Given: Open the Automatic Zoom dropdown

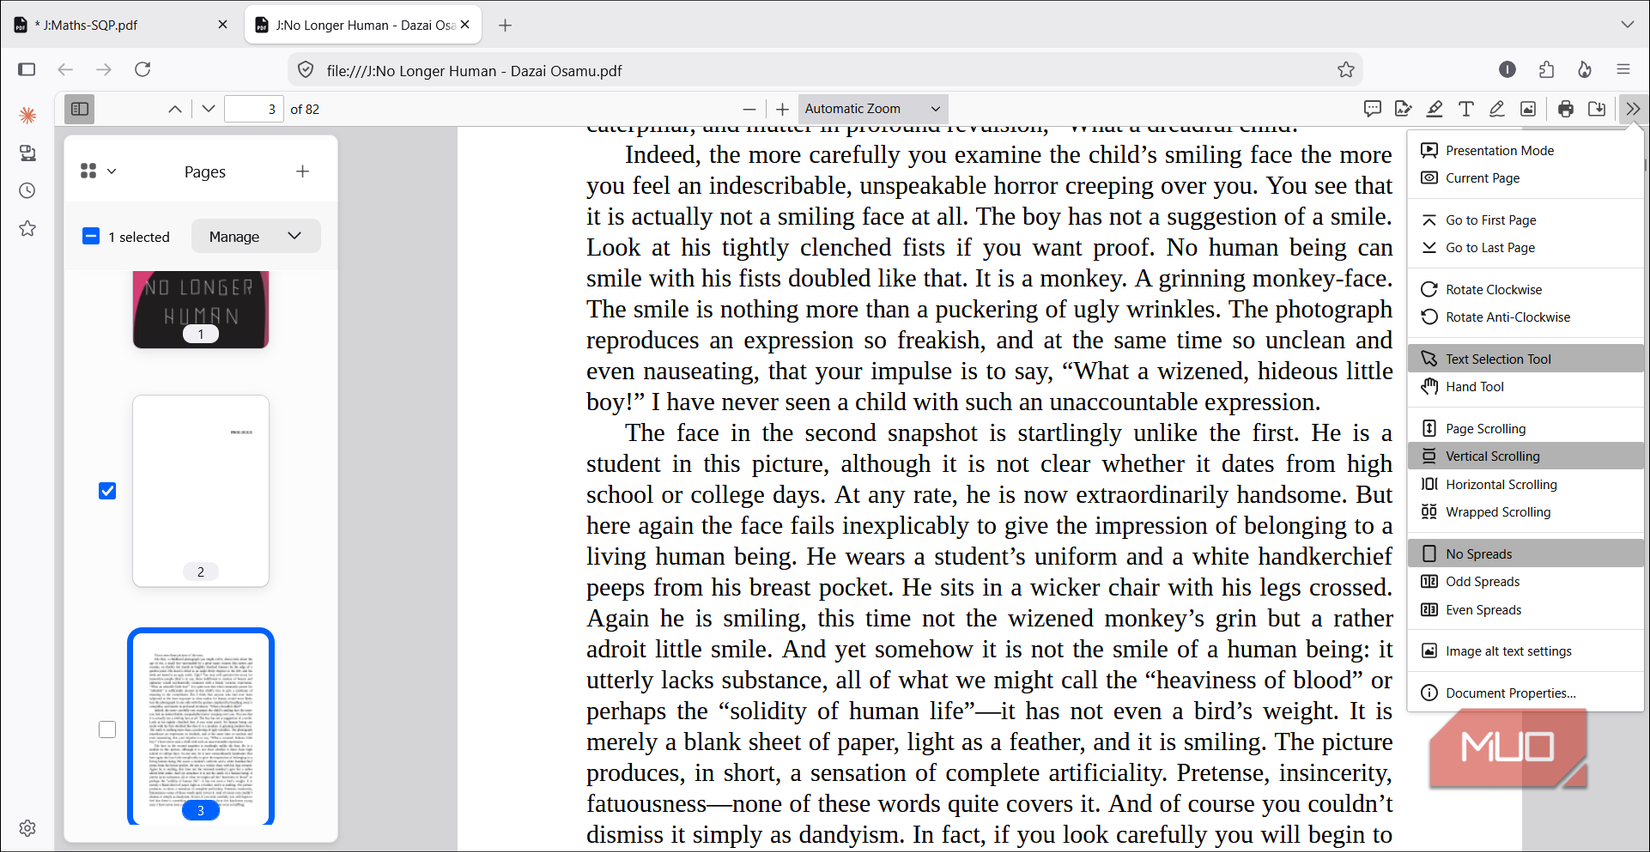Looking at the screenshot, I should [x=872, y=109].
